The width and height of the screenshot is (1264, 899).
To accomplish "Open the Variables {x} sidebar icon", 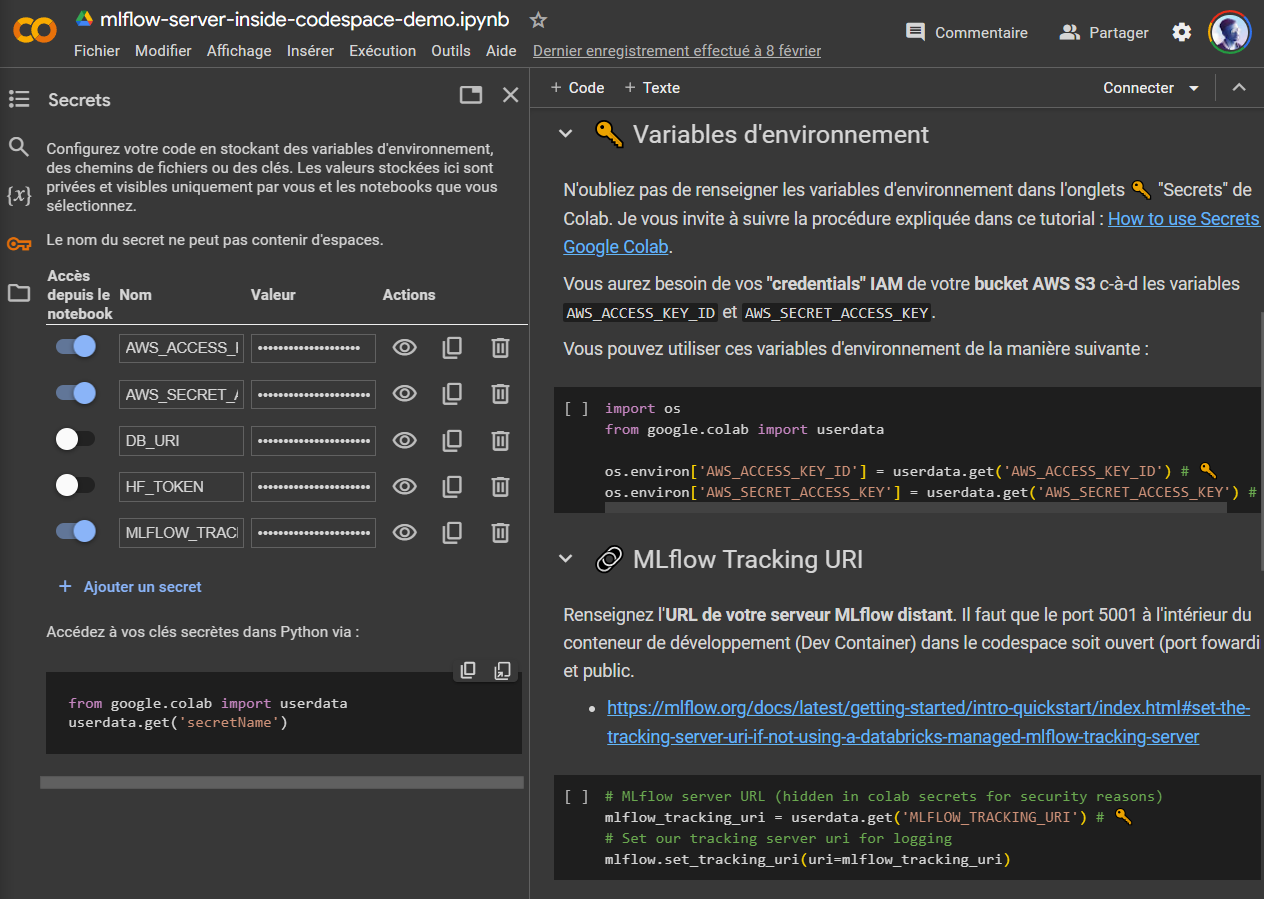I will coord(19,195).
